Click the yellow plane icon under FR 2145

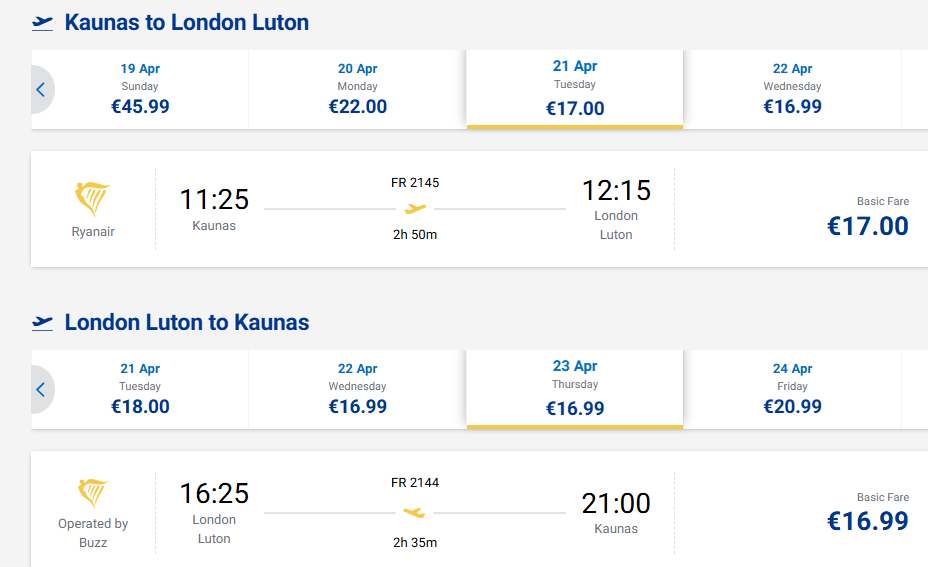click(415, 209)
